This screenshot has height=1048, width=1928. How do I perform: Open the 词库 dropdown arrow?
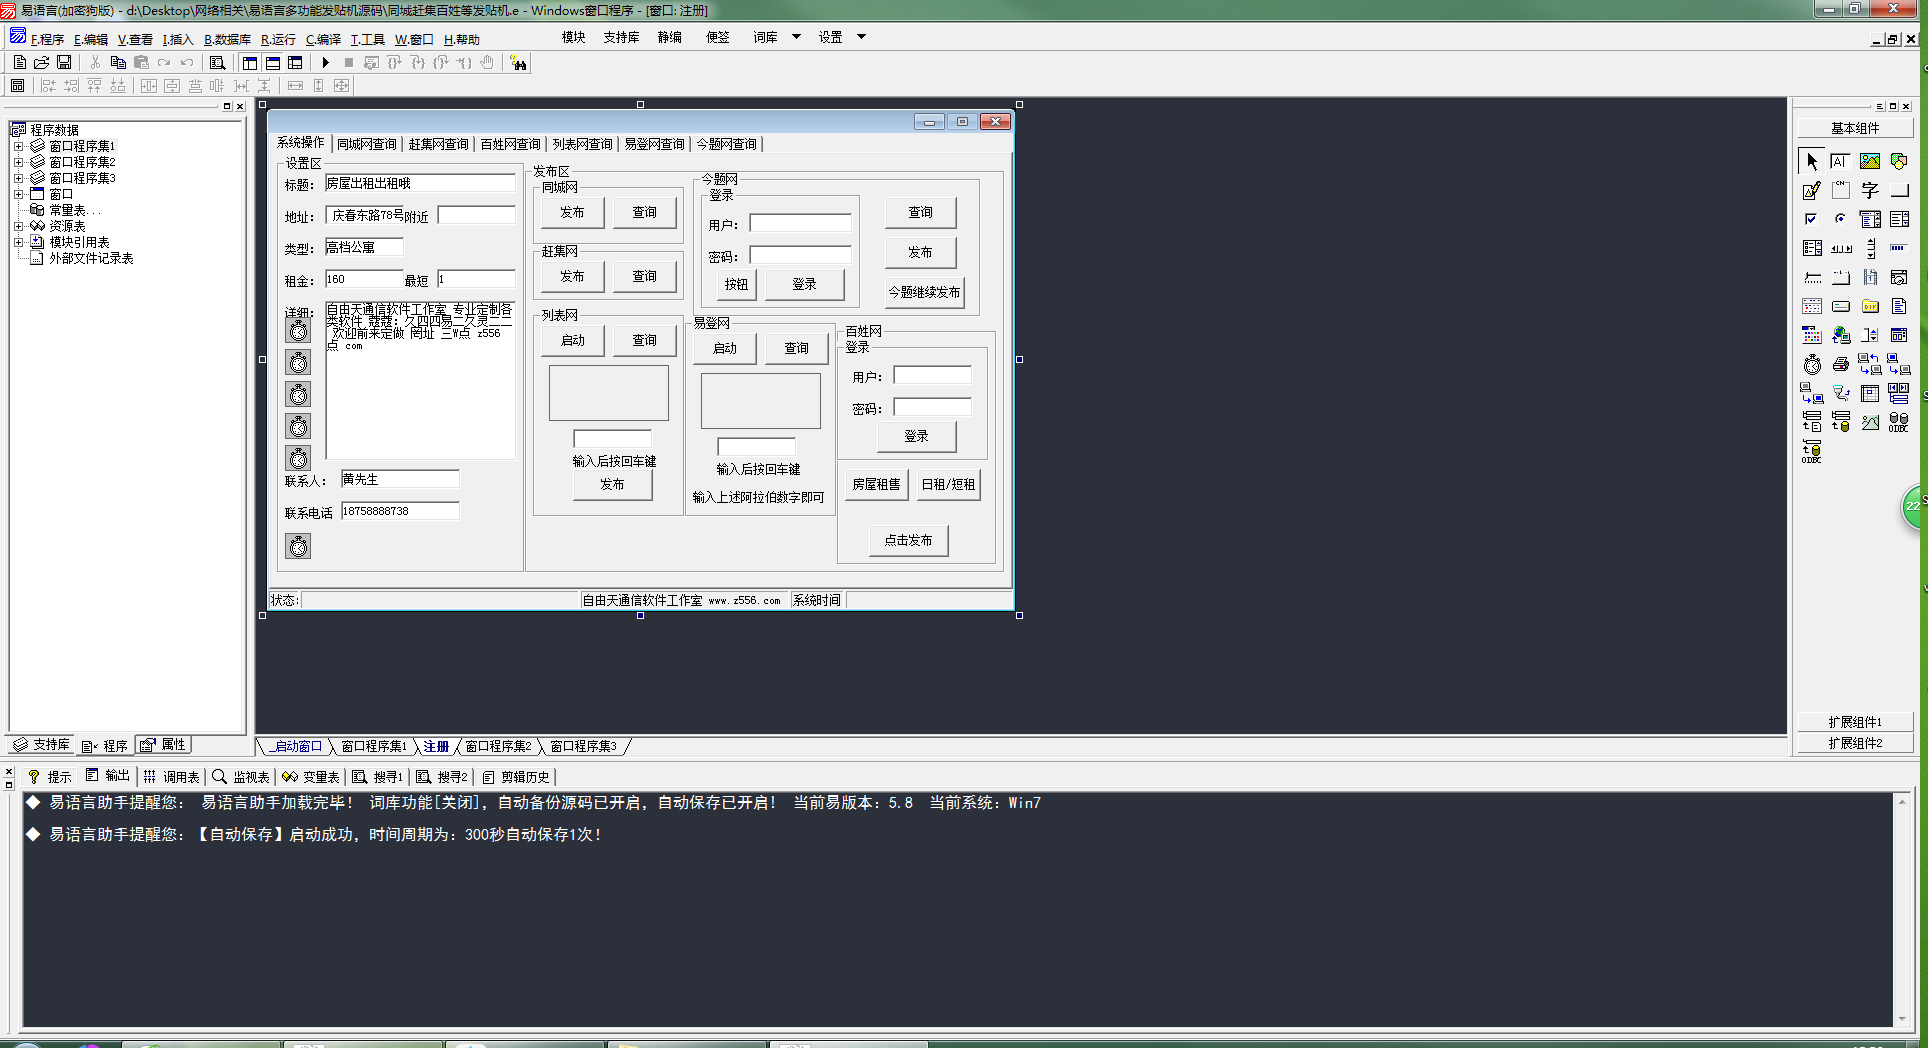[796, 37]
